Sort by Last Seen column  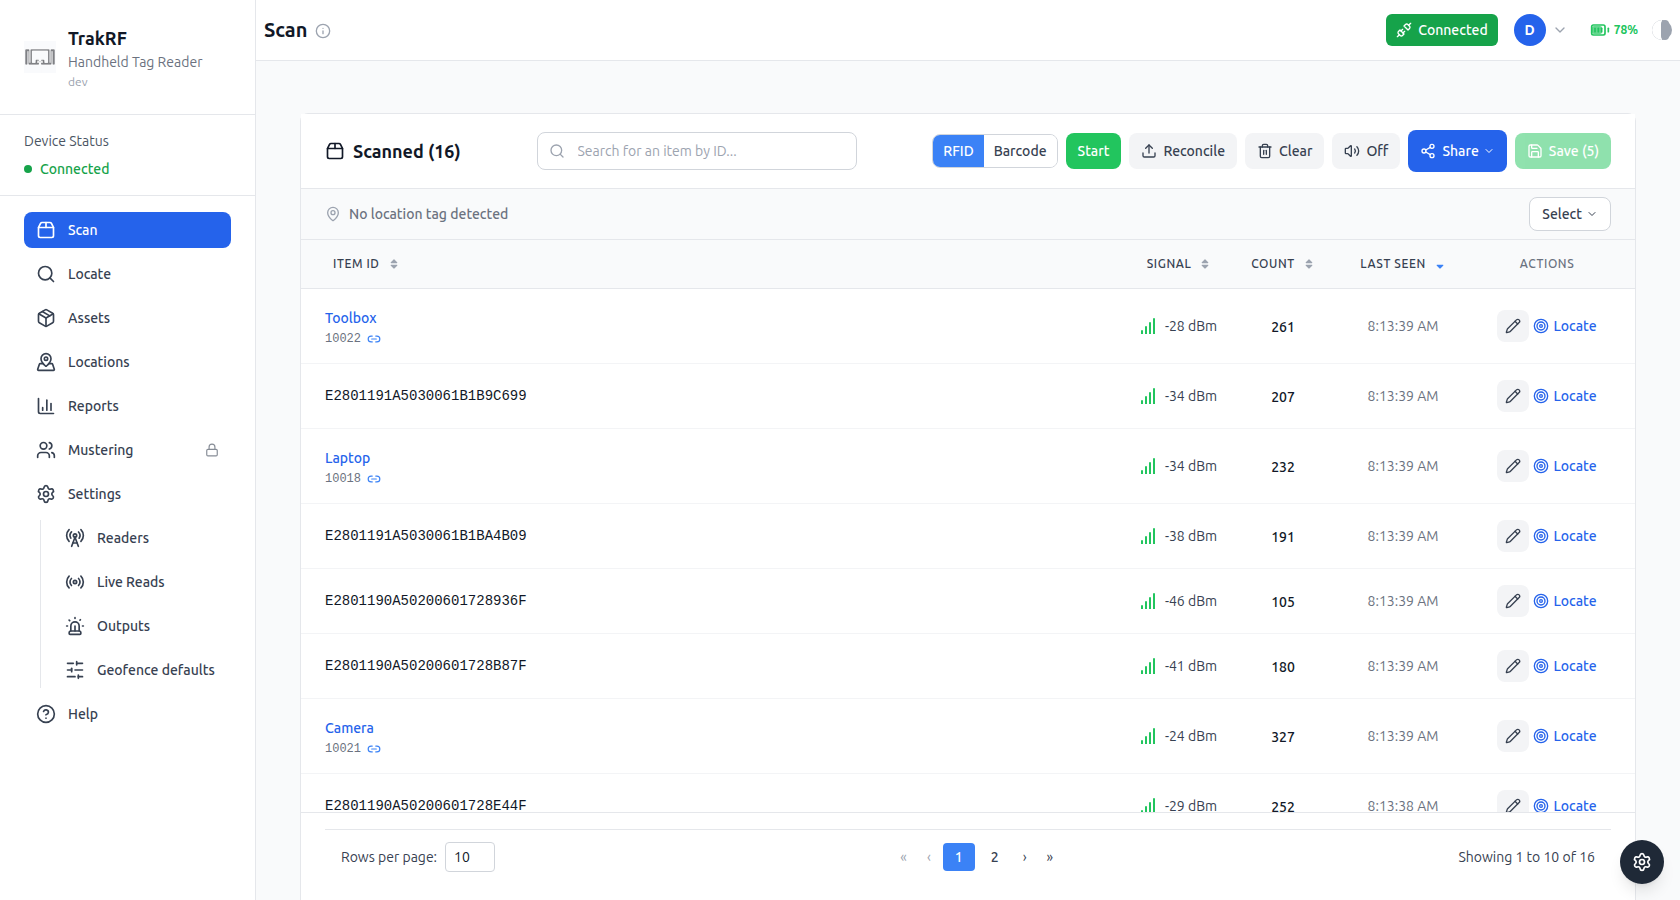click(x=1402, y=264)
